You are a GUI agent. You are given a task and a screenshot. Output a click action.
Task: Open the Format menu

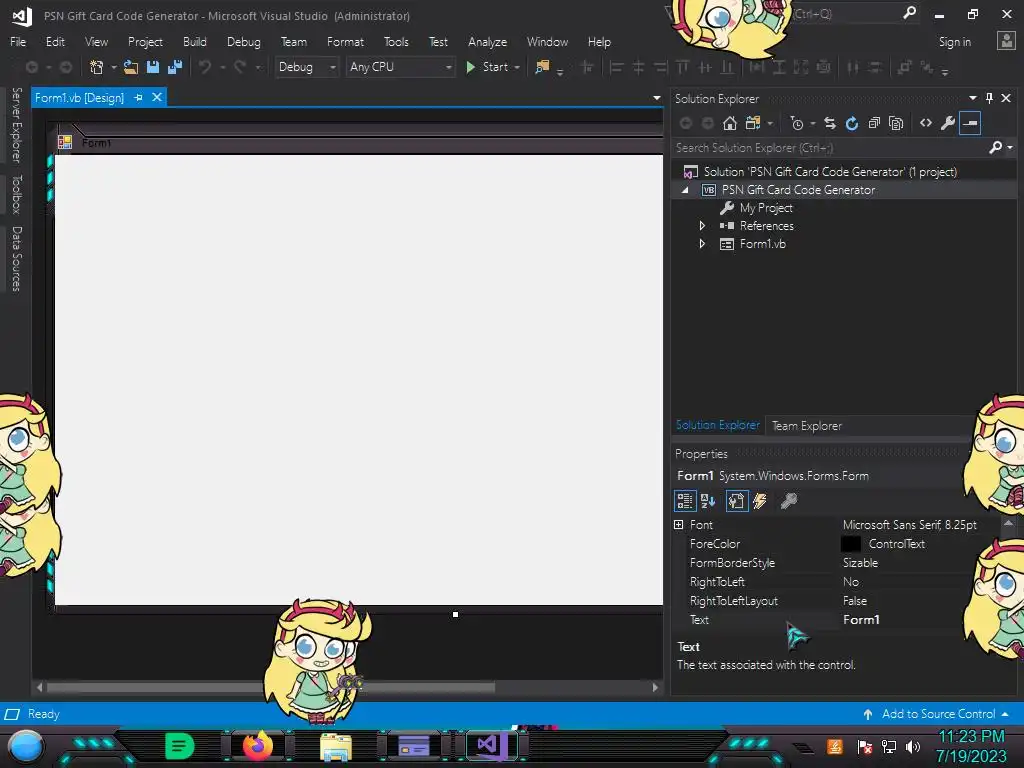click(345, 42)
